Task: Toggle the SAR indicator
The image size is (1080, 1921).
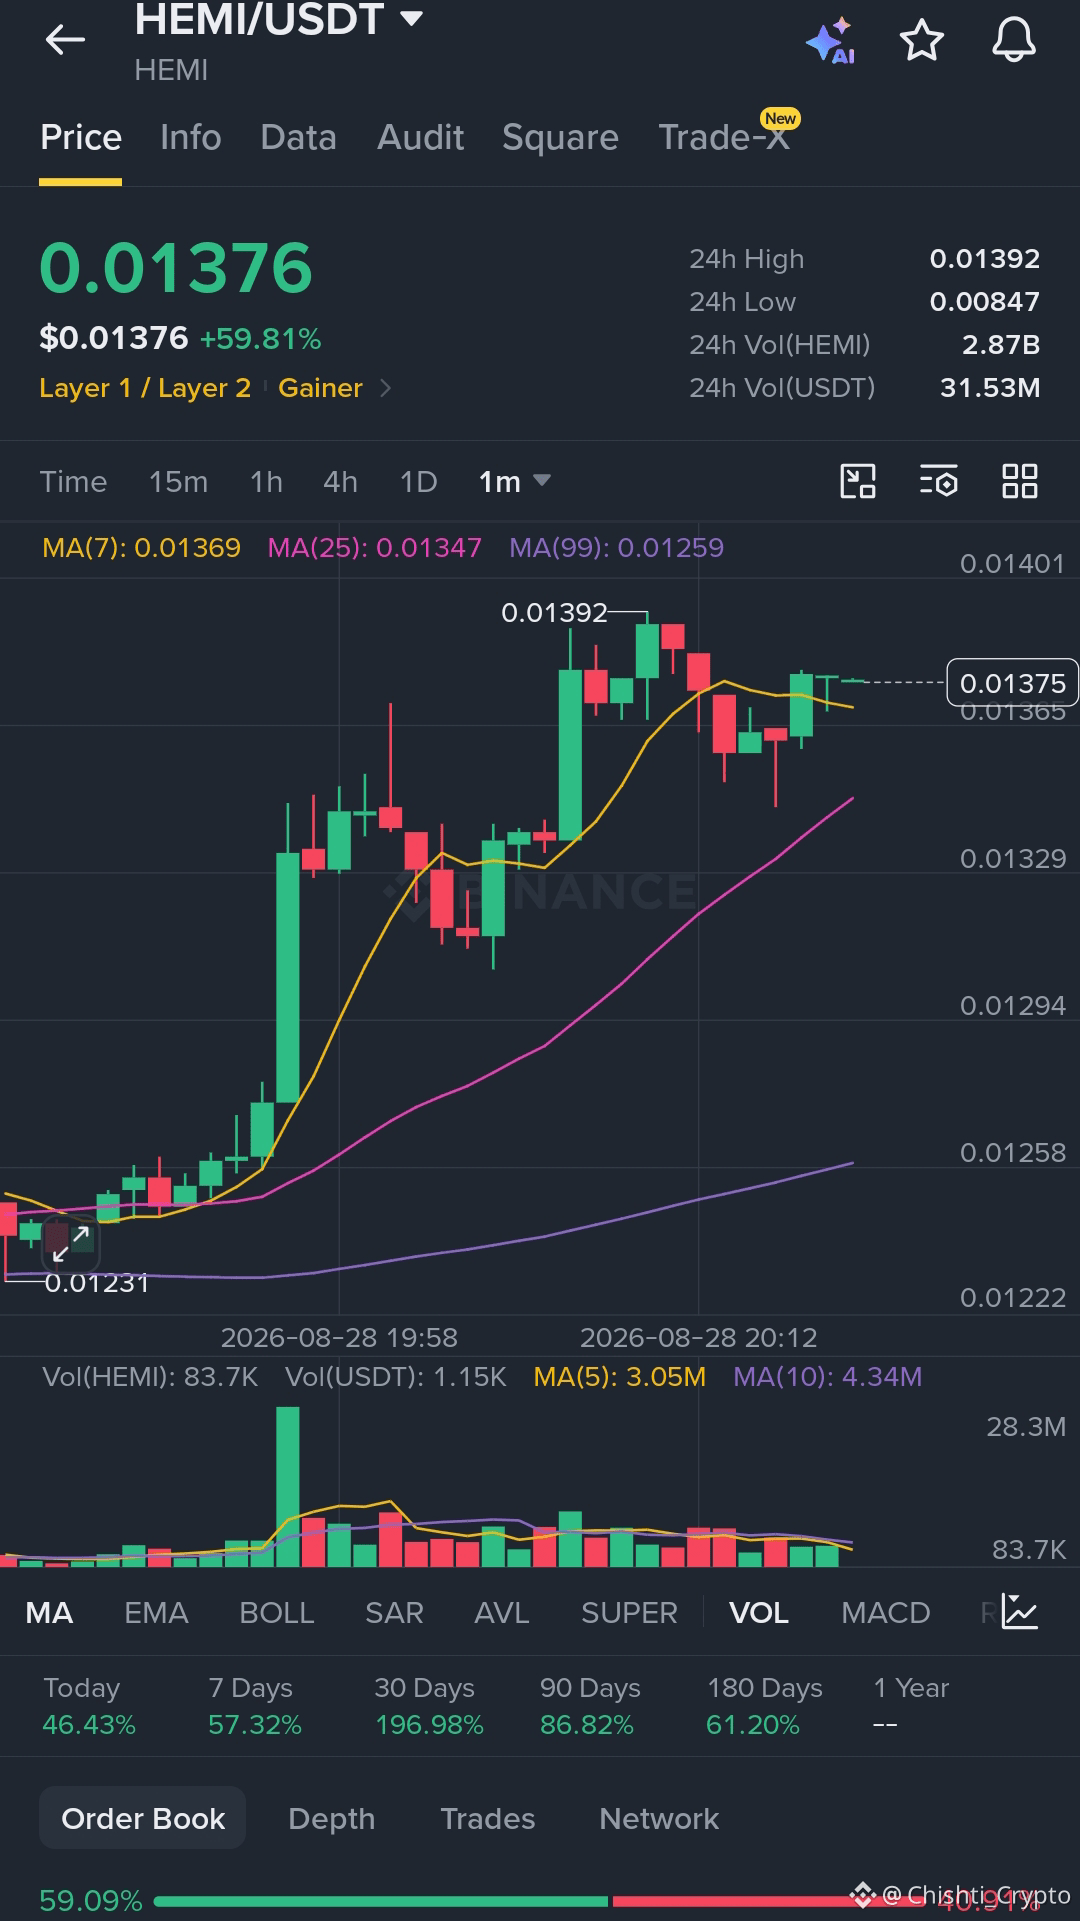Action: click(394, 1612)
